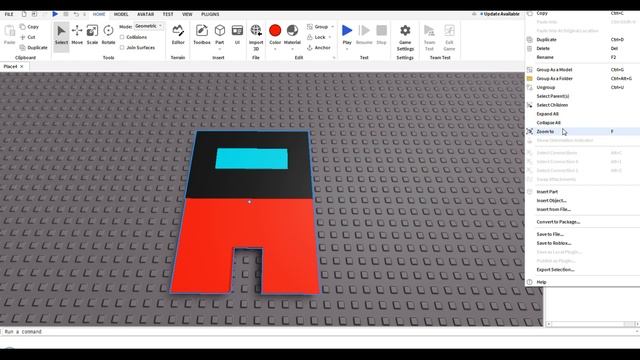Click the Explorer panel horizontal scrollbar
The width and height of the screenshot is (640, 360).
[x=592, y=324]
